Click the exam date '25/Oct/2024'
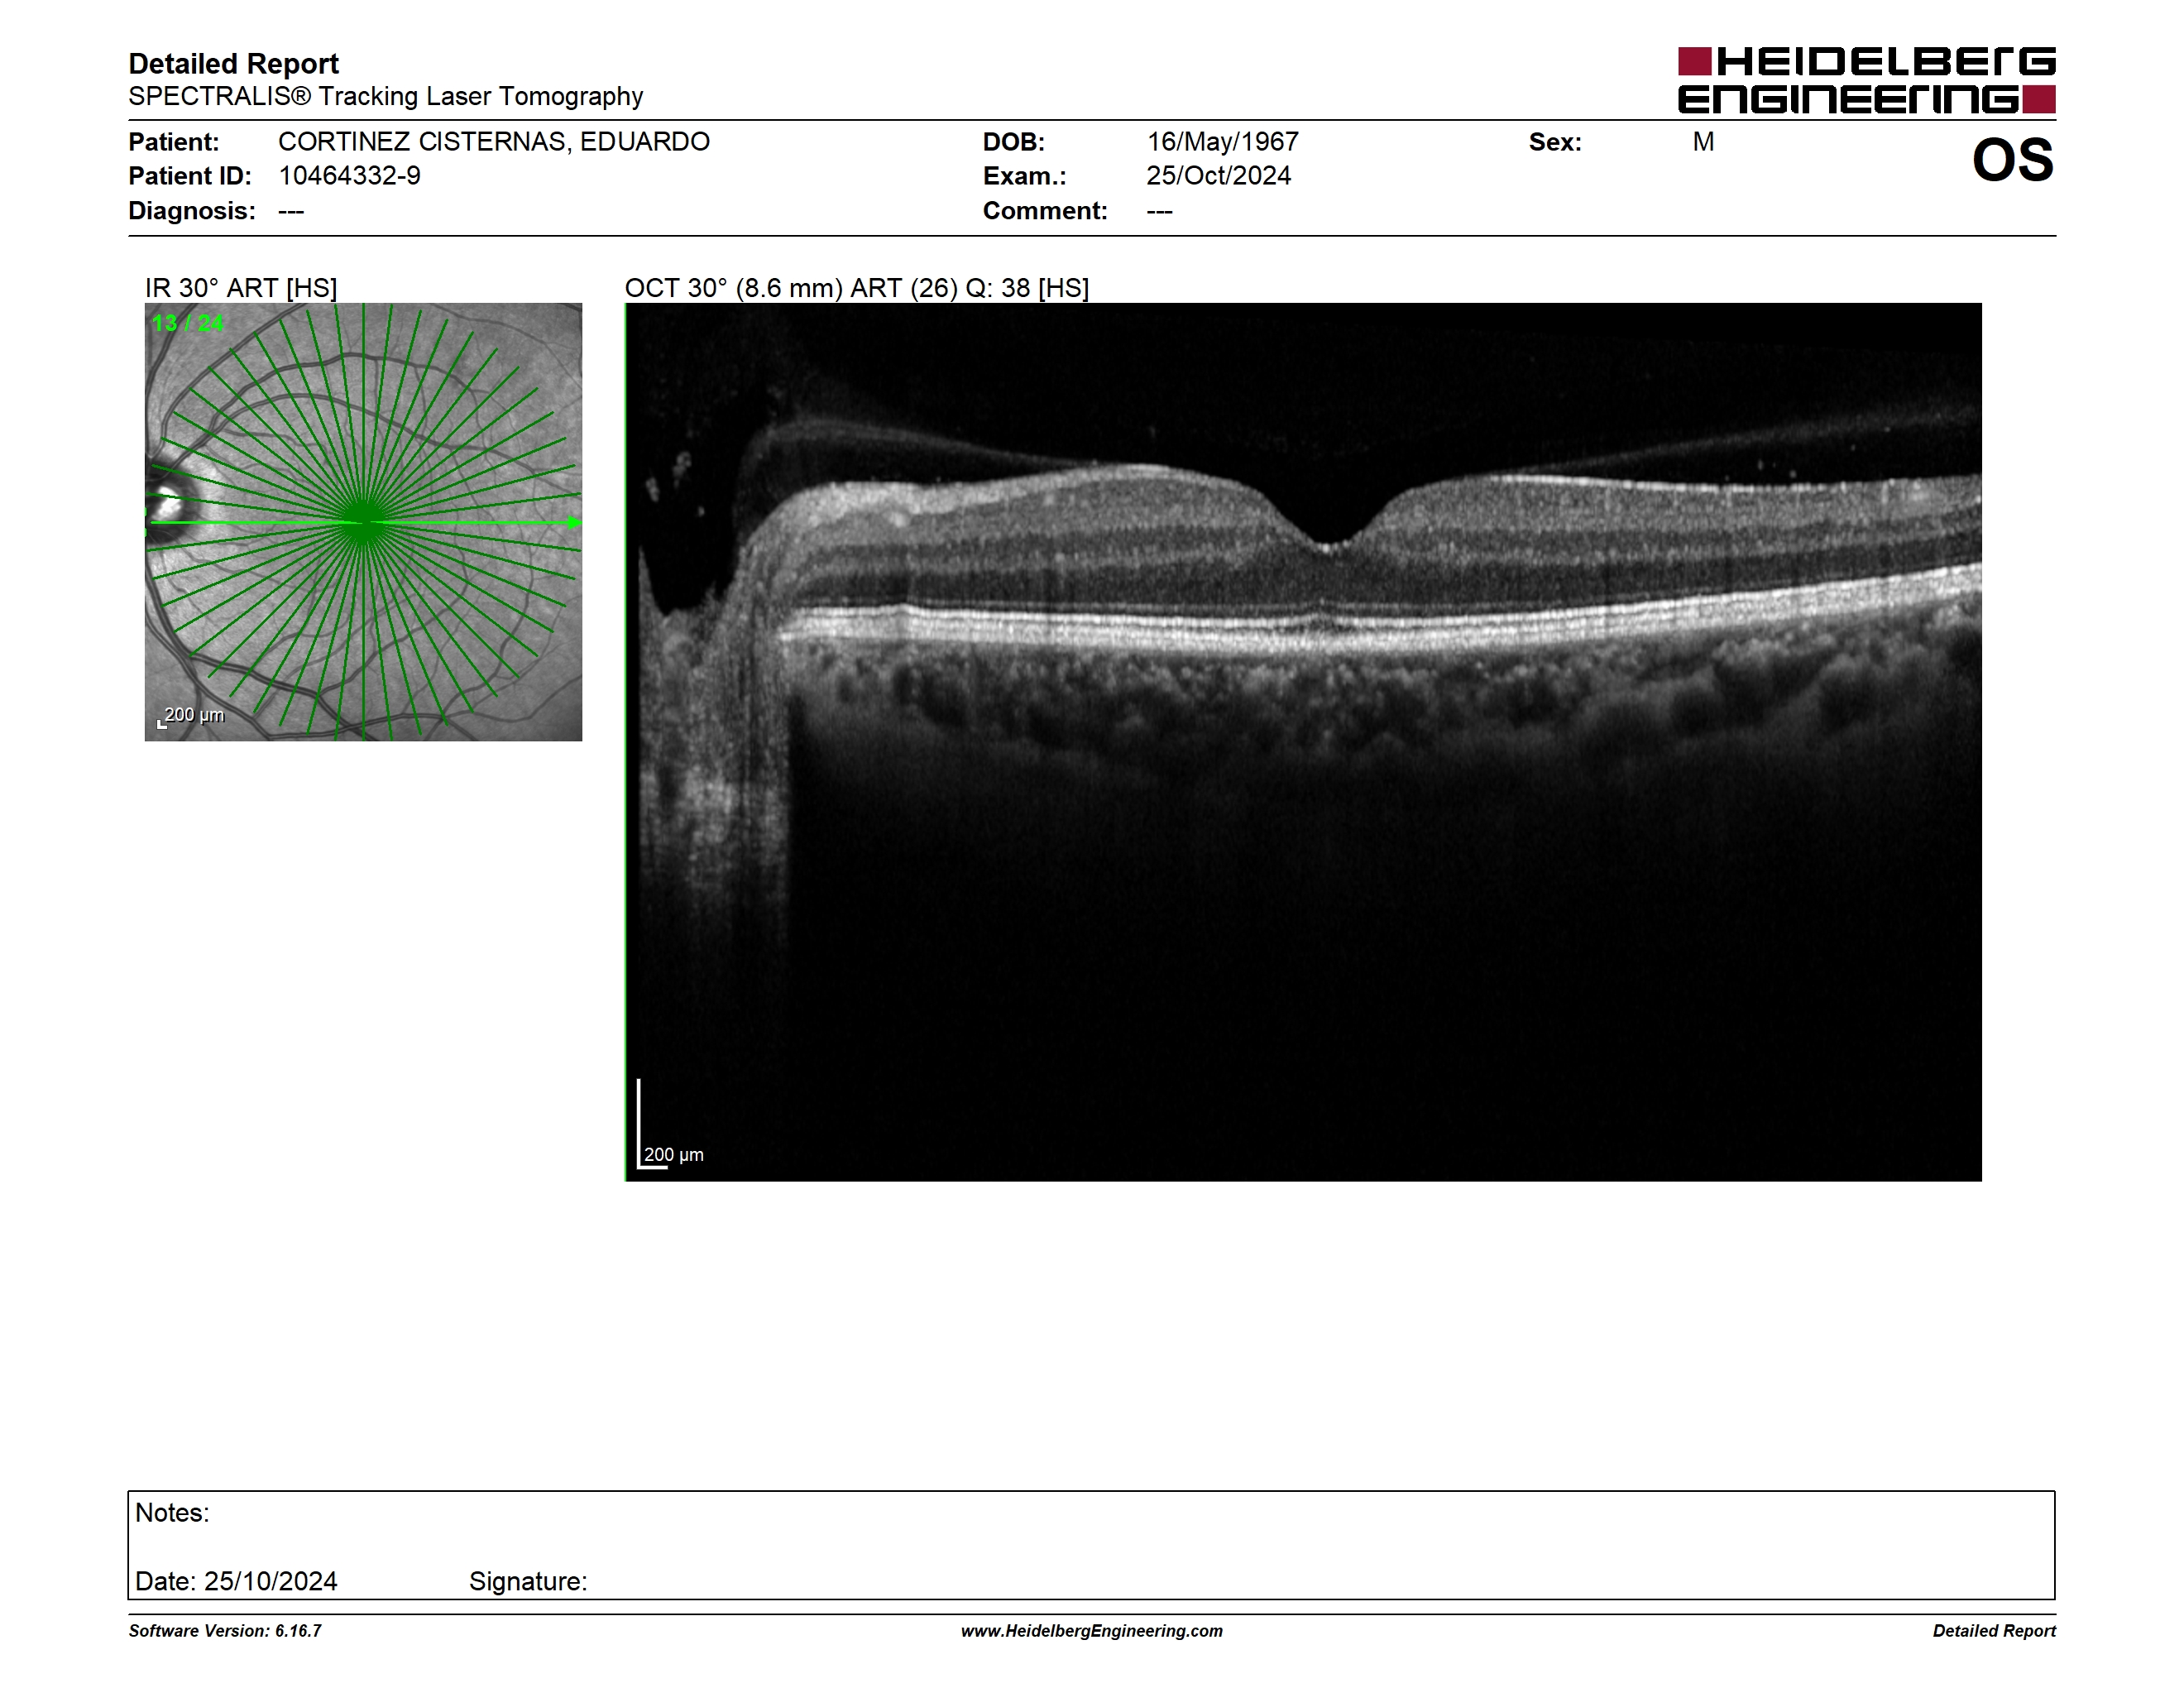Image resolution: width=2184 pixels, height=1688 pixels. pos(1218,176)
